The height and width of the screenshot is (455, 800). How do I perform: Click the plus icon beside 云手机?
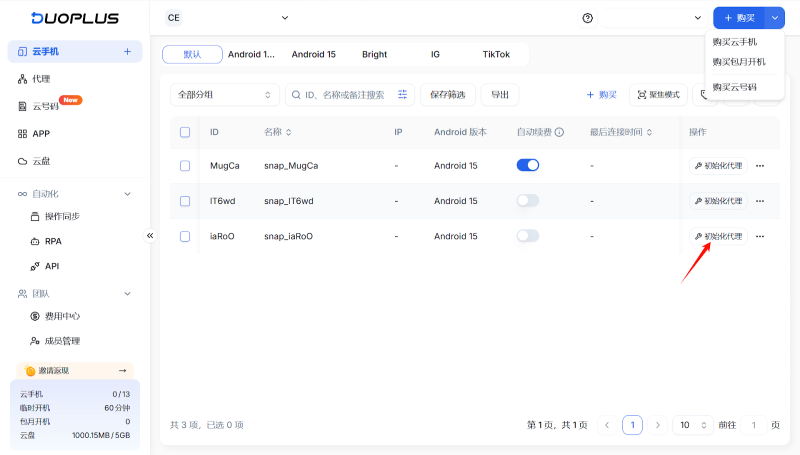point(127,51)
